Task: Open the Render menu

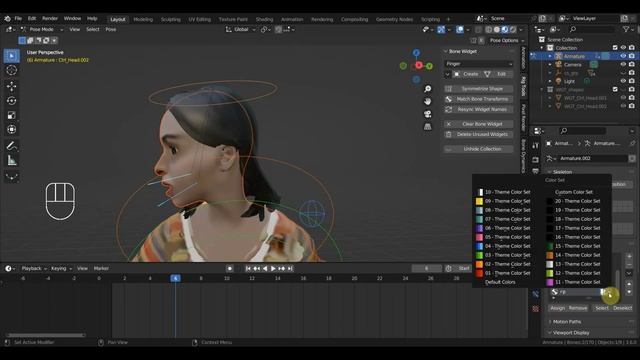Action: 50,18
